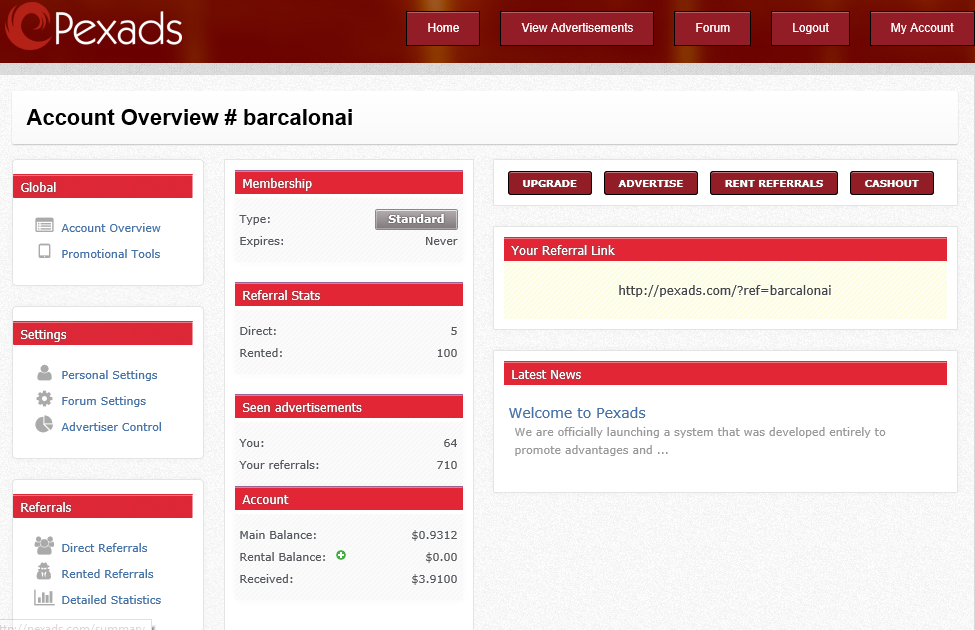Click the Personal Settings person icon
975x630 pixels.
point(44,373)
